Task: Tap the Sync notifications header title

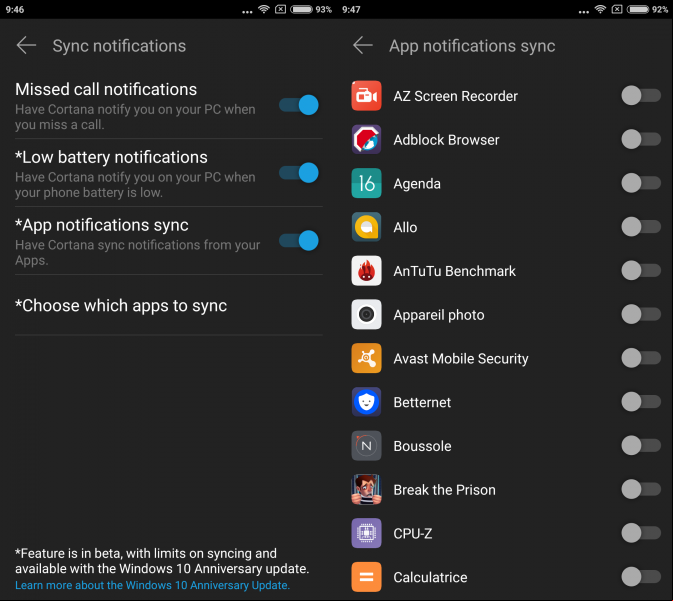Action: pyautogui.click(x=119, y=46)
